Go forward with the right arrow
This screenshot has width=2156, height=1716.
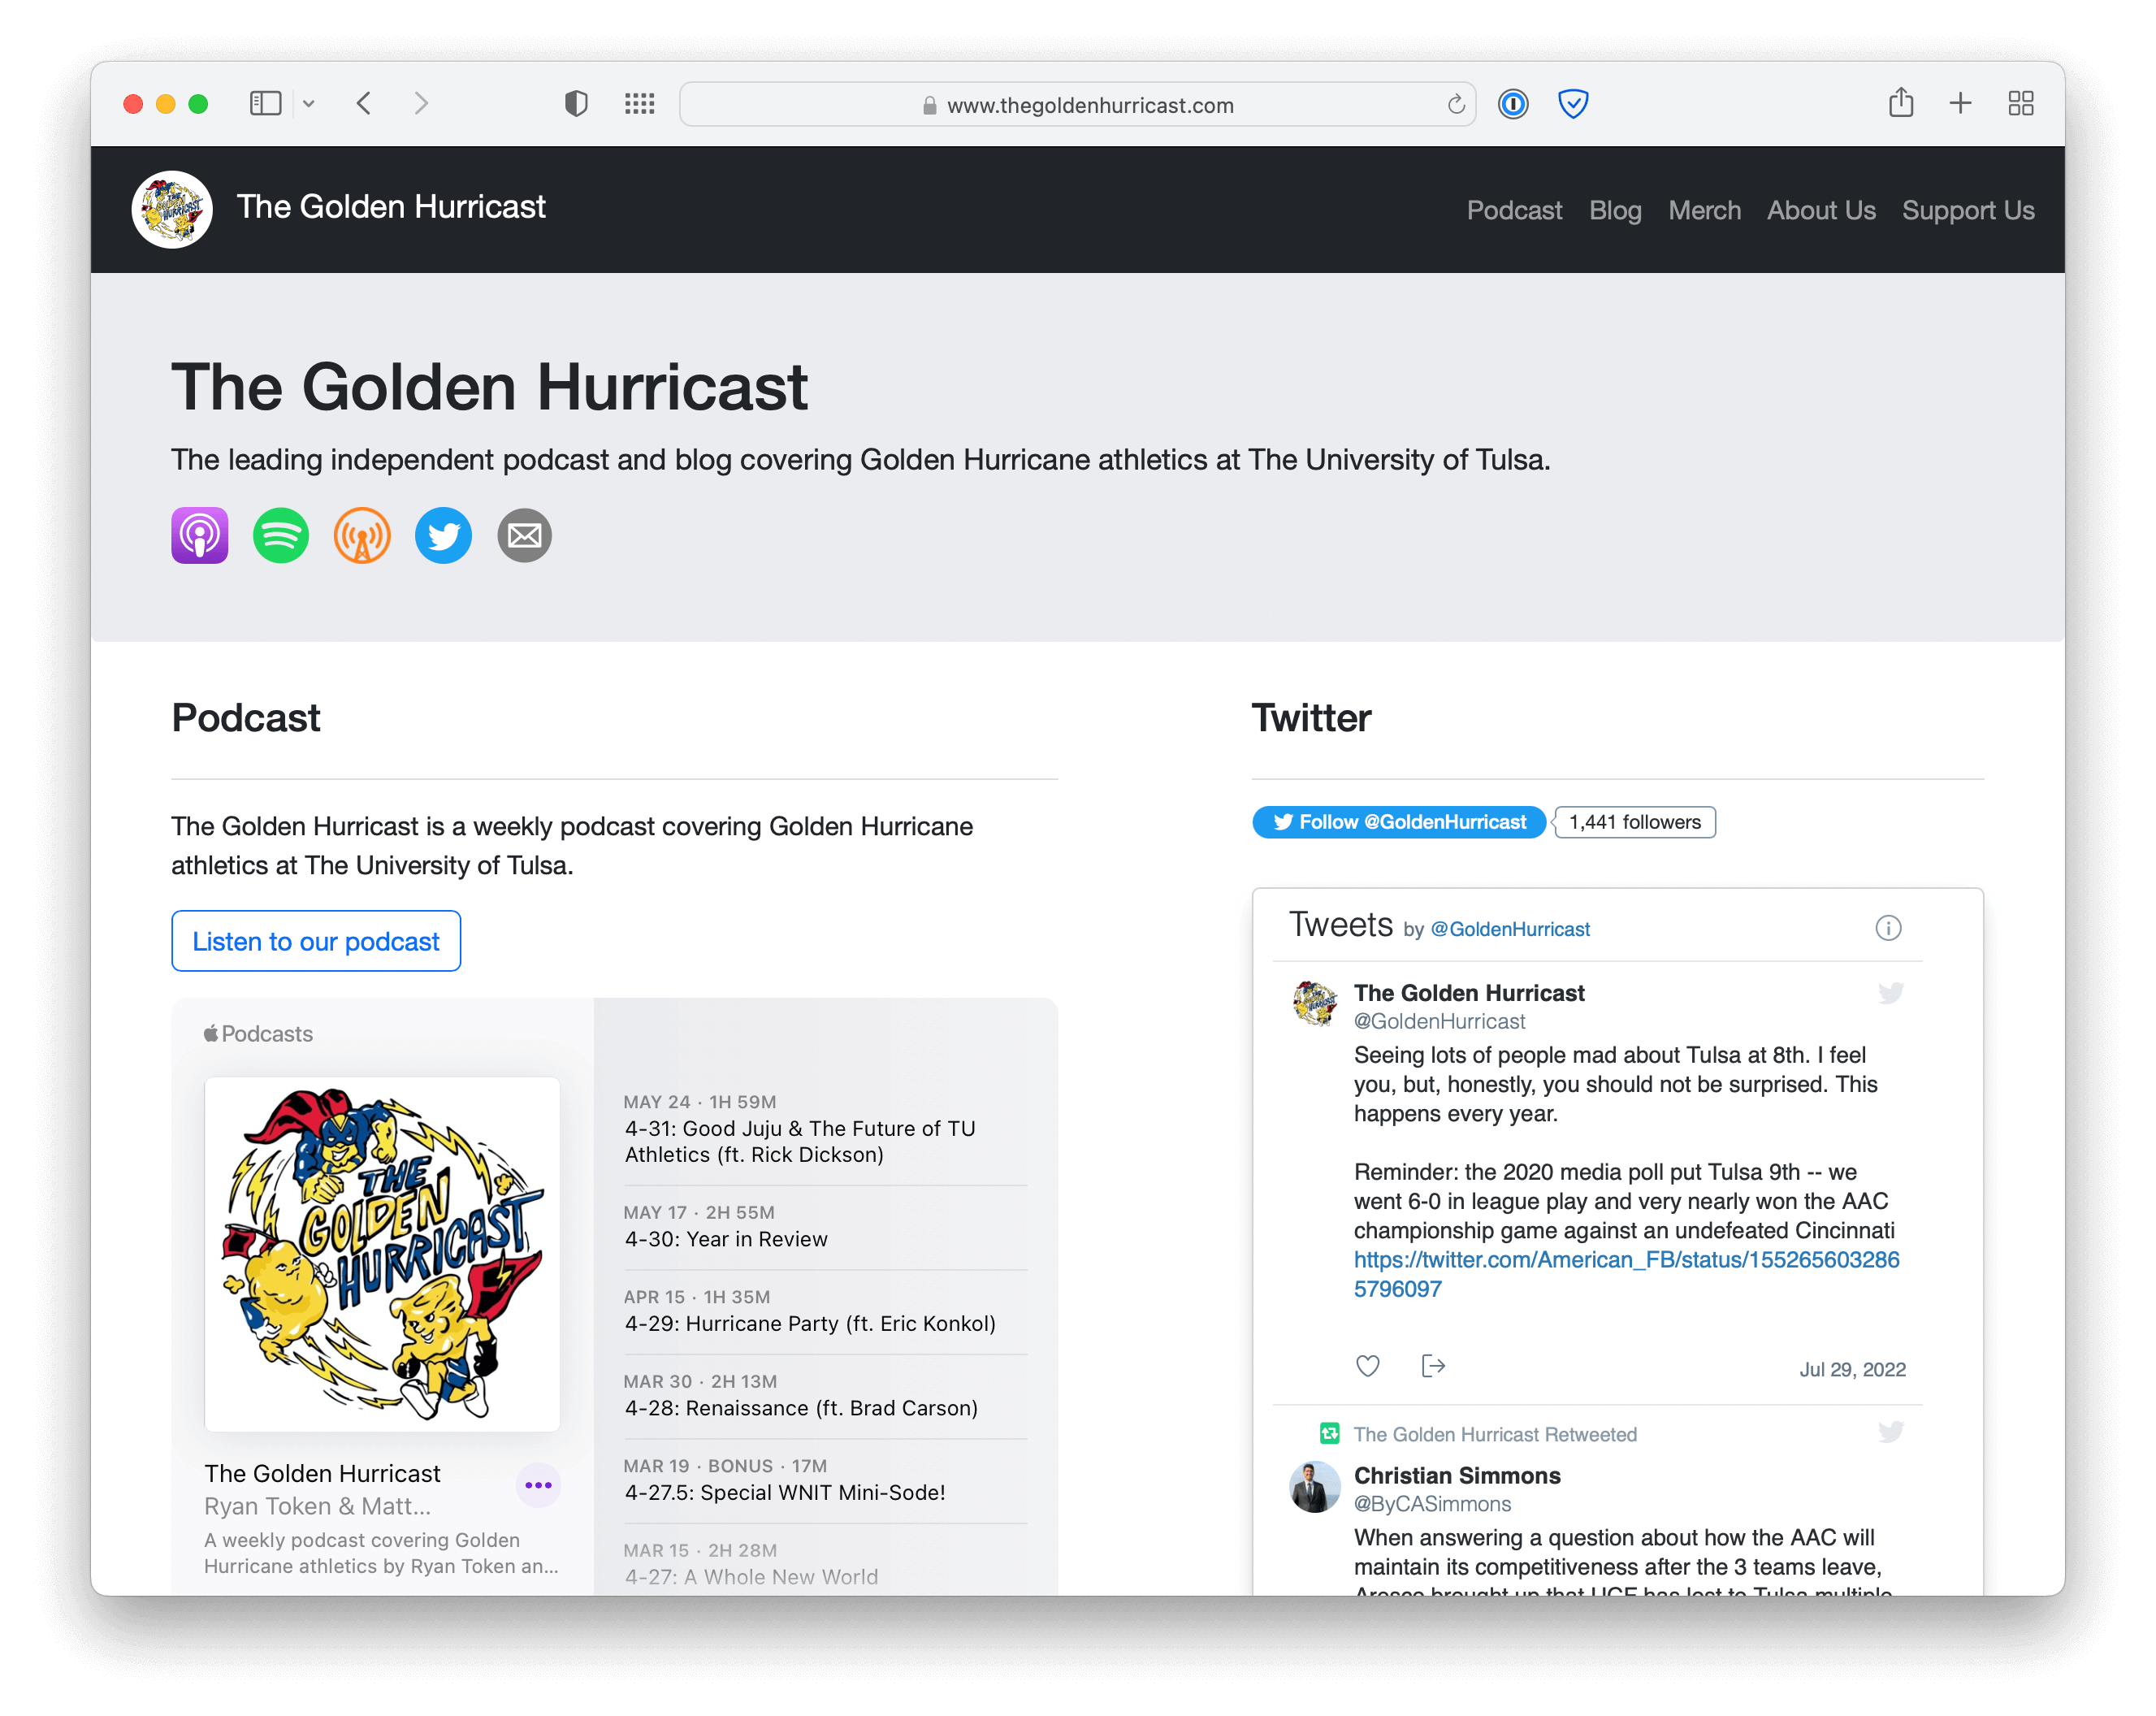click(421, 104)
